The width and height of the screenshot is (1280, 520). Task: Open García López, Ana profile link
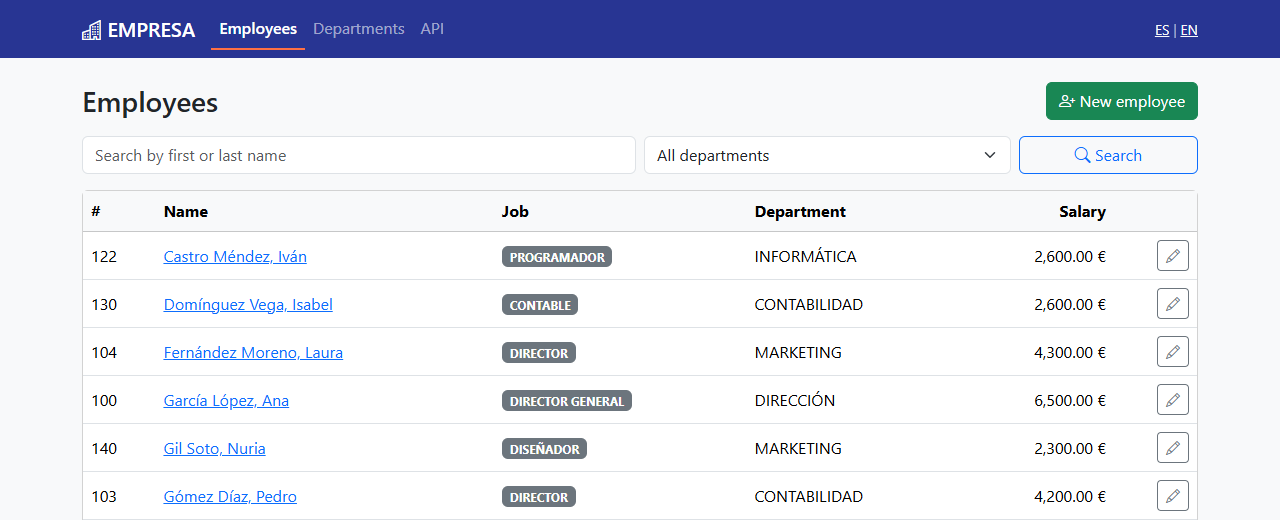pos(226,400)
